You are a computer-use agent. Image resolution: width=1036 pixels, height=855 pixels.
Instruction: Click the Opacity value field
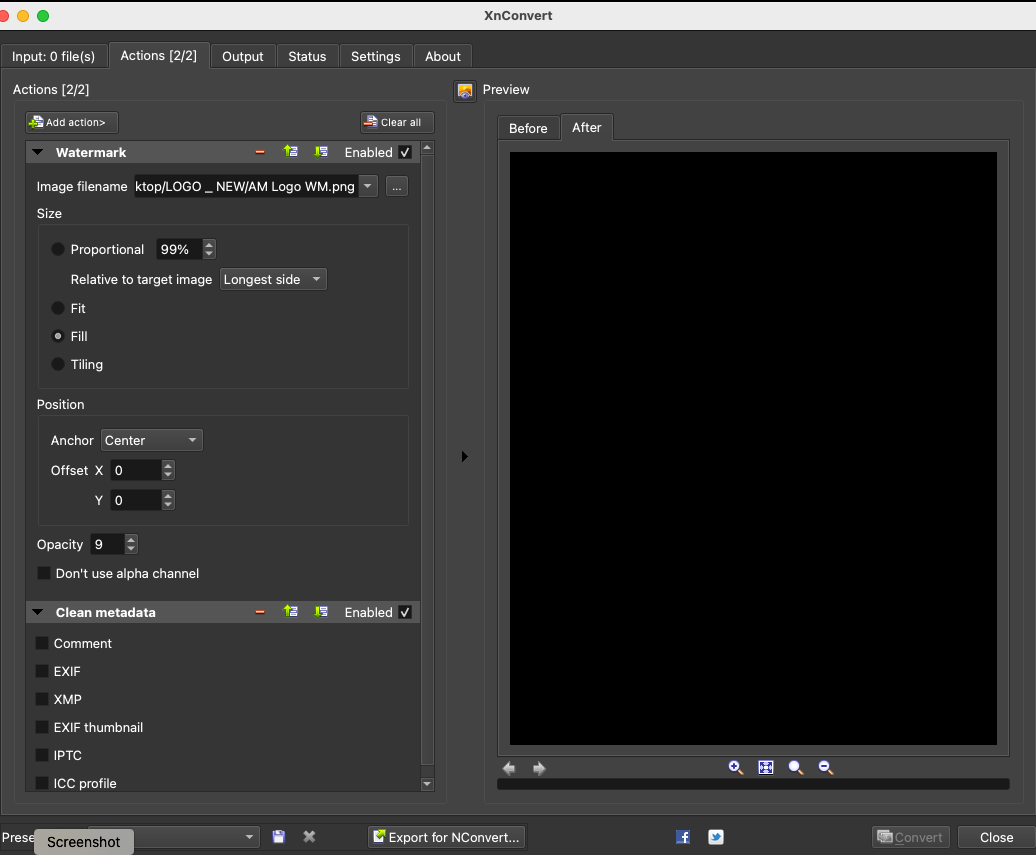pyautogui.click(x=106, y=544)
